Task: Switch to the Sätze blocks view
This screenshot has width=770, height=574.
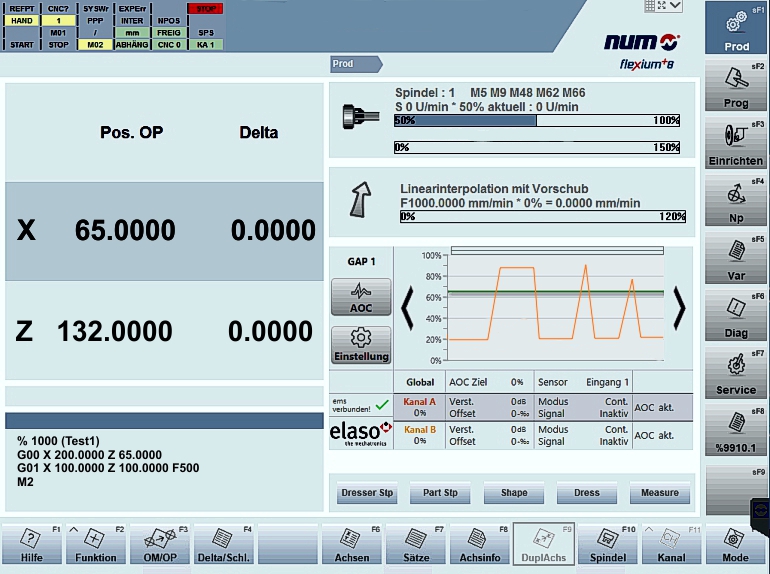Action: point(417,545)
